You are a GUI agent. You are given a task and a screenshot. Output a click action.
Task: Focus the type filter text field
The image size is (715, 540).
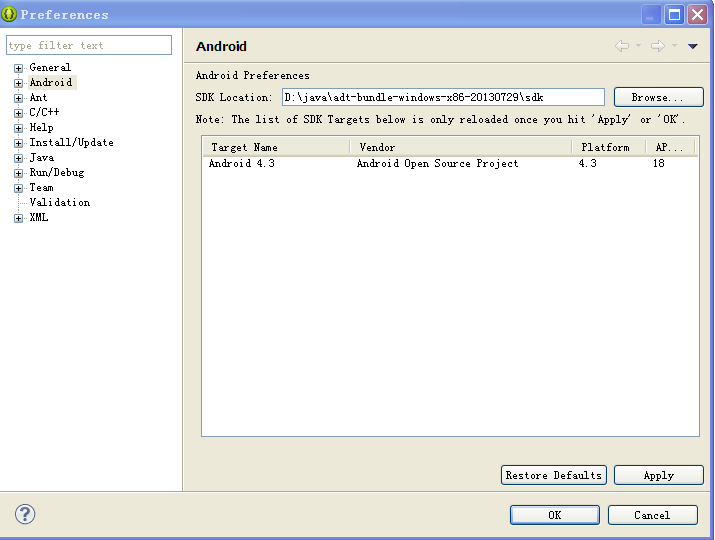pos(89,45)
